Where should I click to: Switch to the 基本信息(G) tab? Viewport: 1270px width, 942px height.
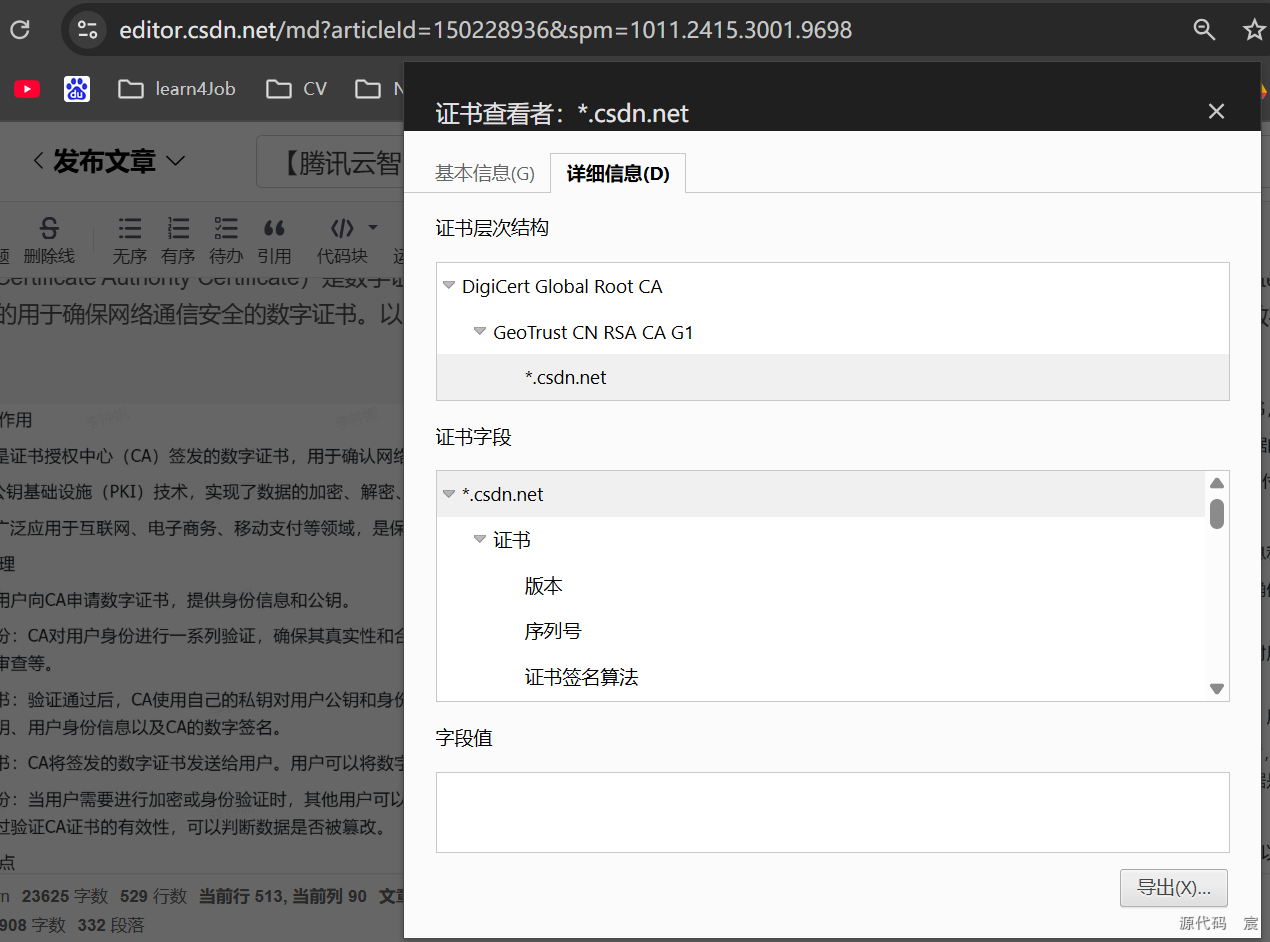coord(485,173)
